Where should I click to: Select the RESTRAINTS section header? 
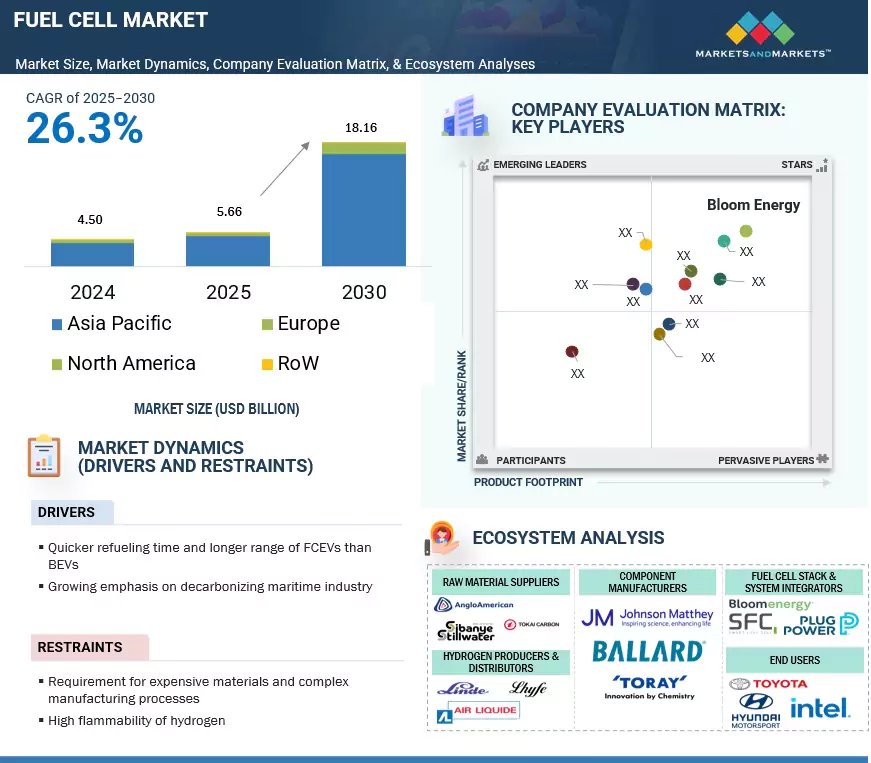click(80, 647)
